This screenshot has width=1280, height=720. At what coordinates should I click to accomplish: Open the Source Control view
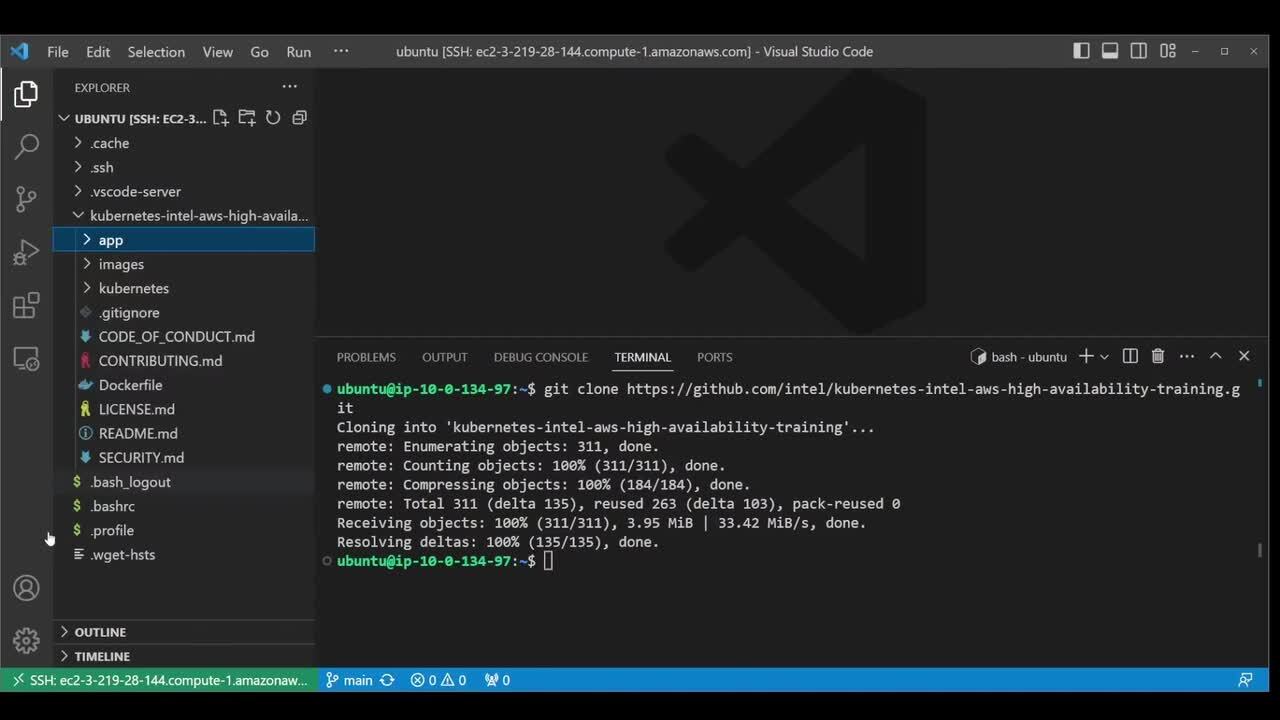tap(27, 199)
